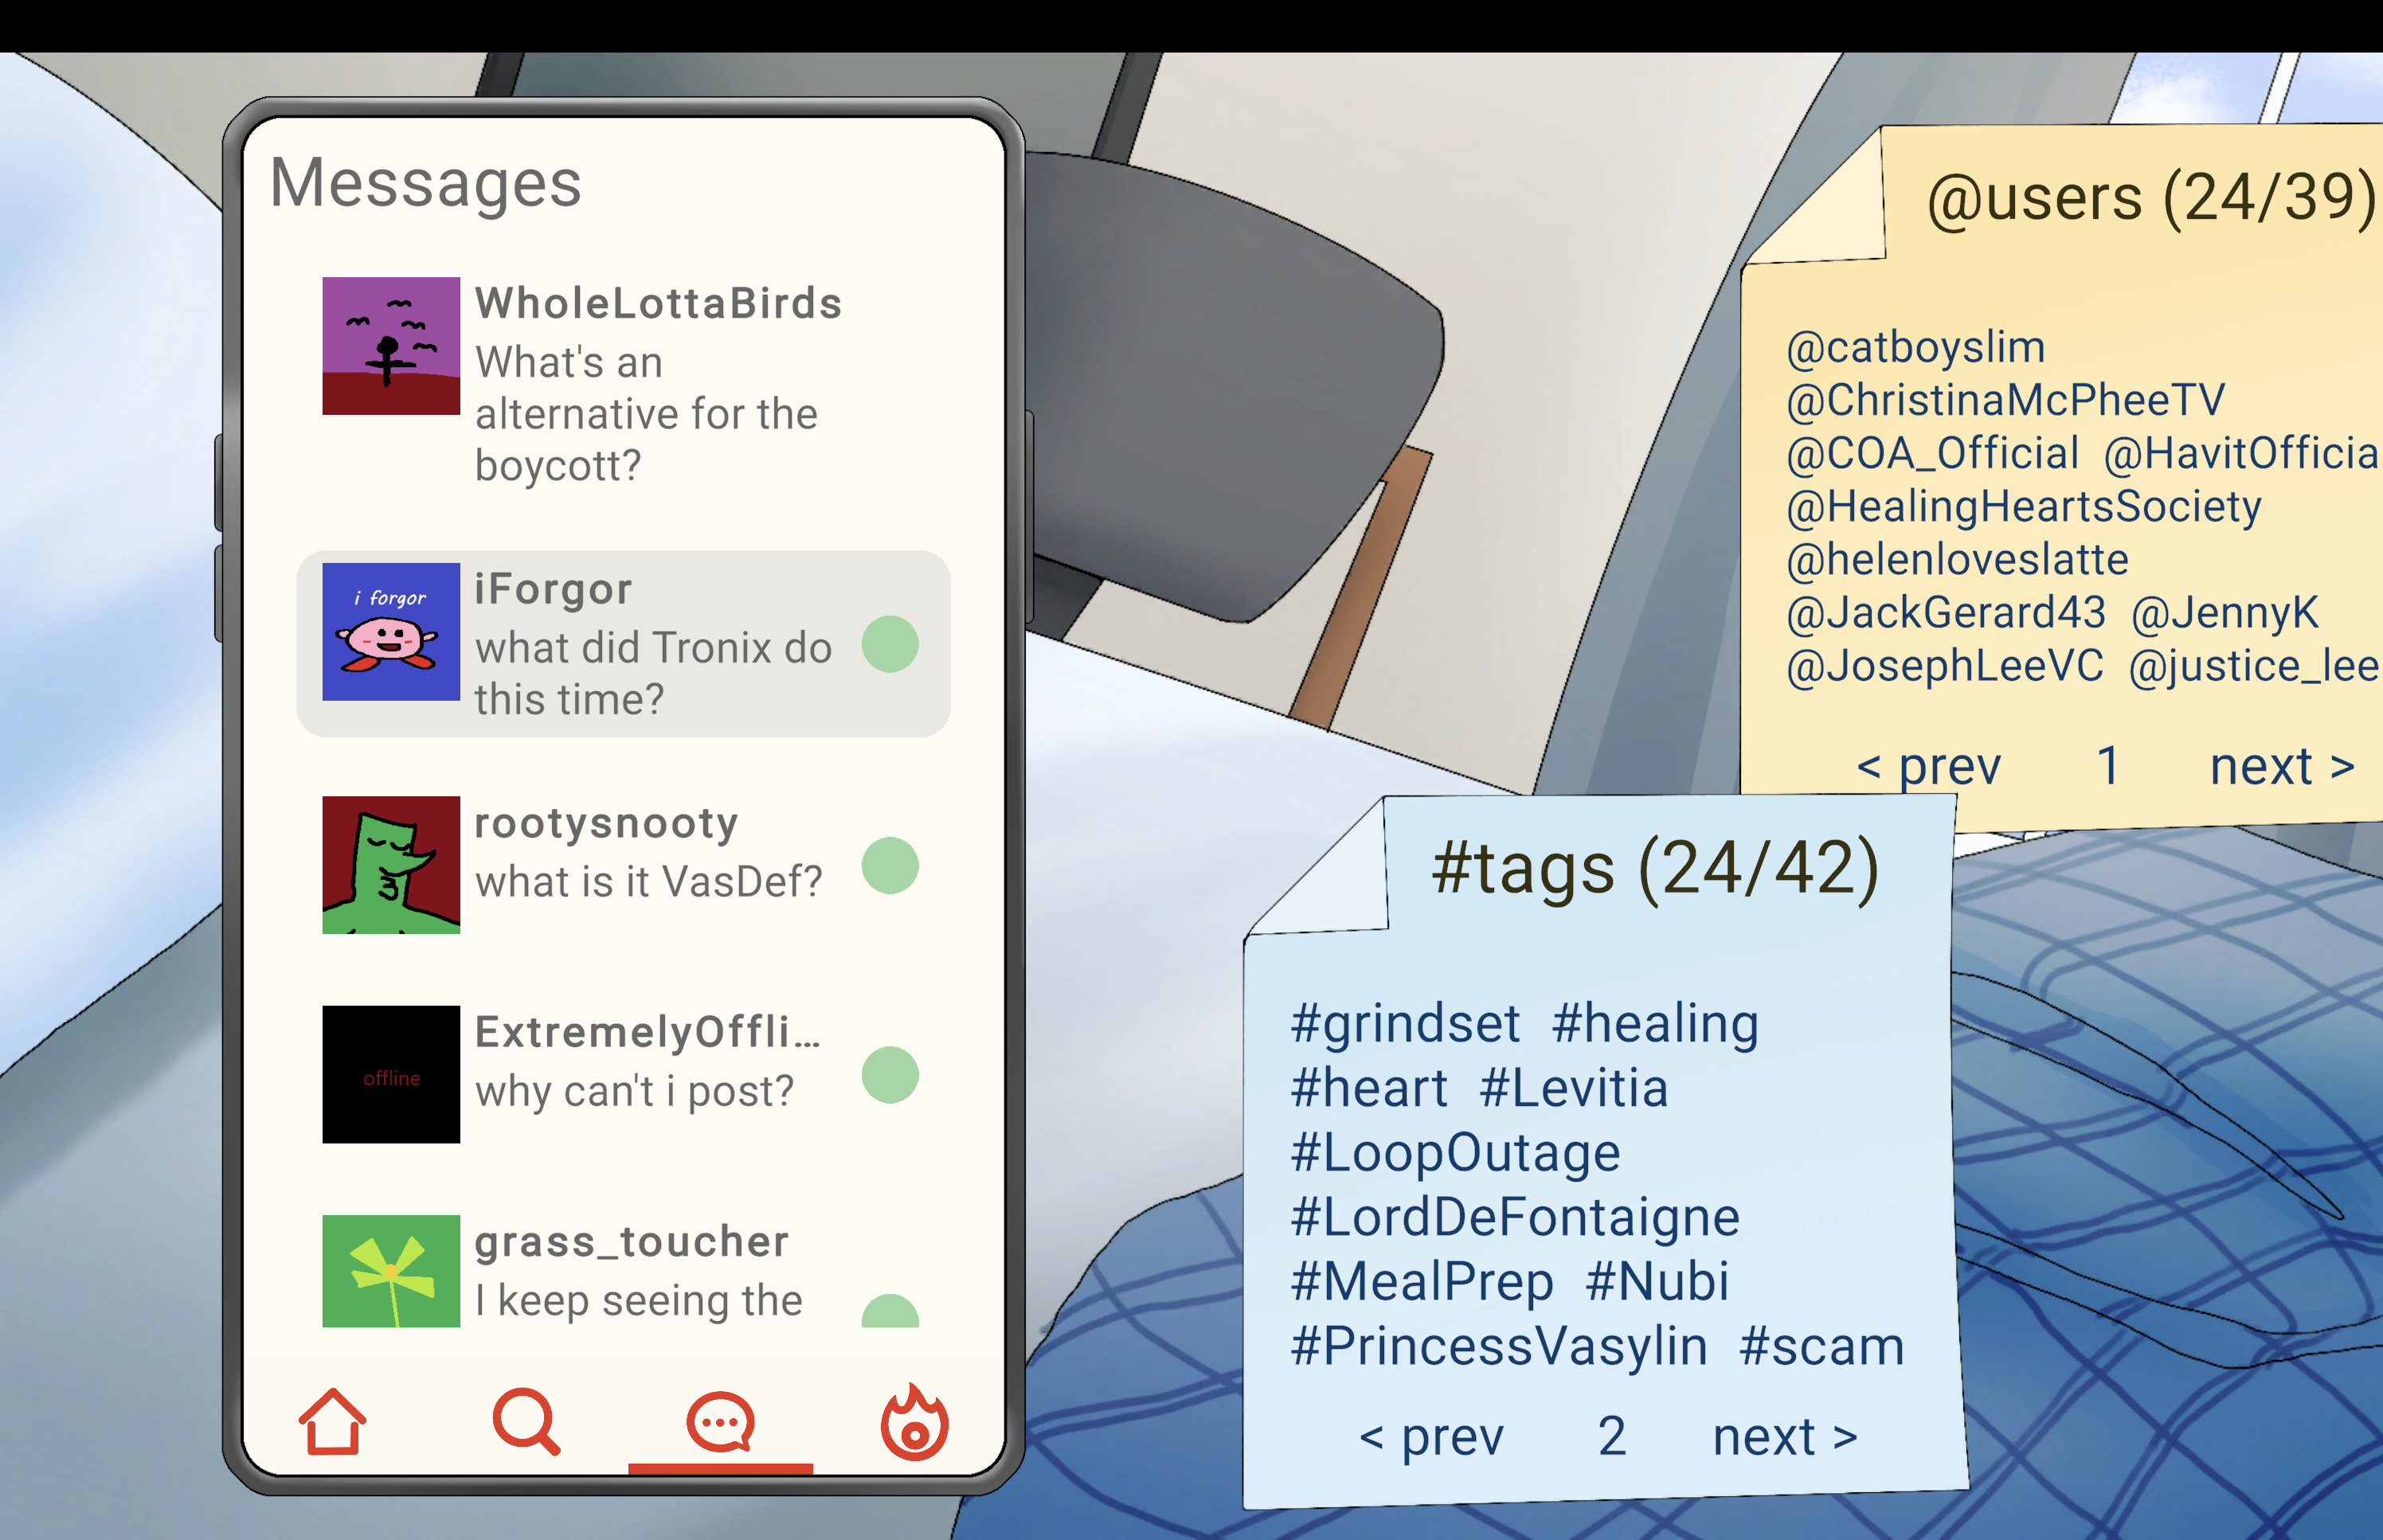Go to next page of #tags note
This screenshot has width=2383, height=1540.
click(1785, 1437)
